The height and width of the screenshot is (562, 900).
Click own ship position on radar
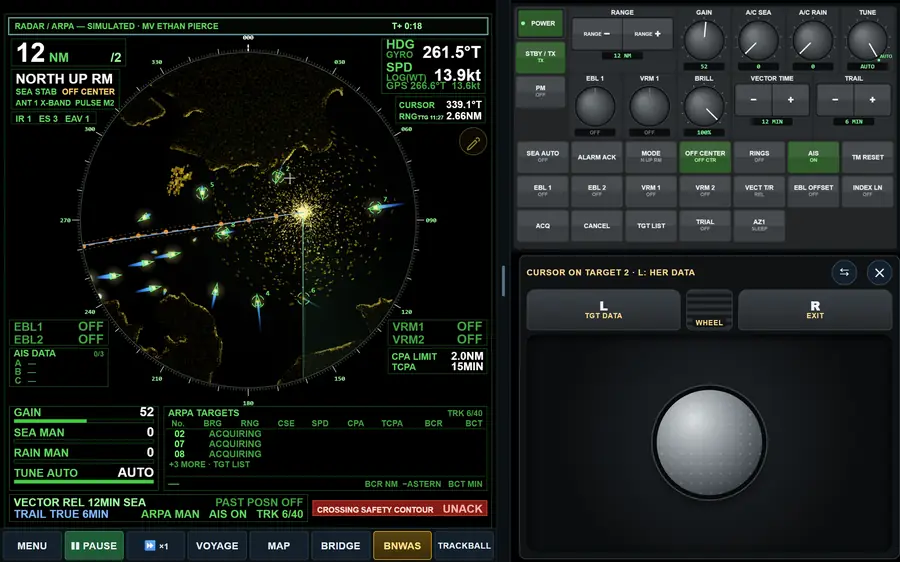[x=302, y=213]
